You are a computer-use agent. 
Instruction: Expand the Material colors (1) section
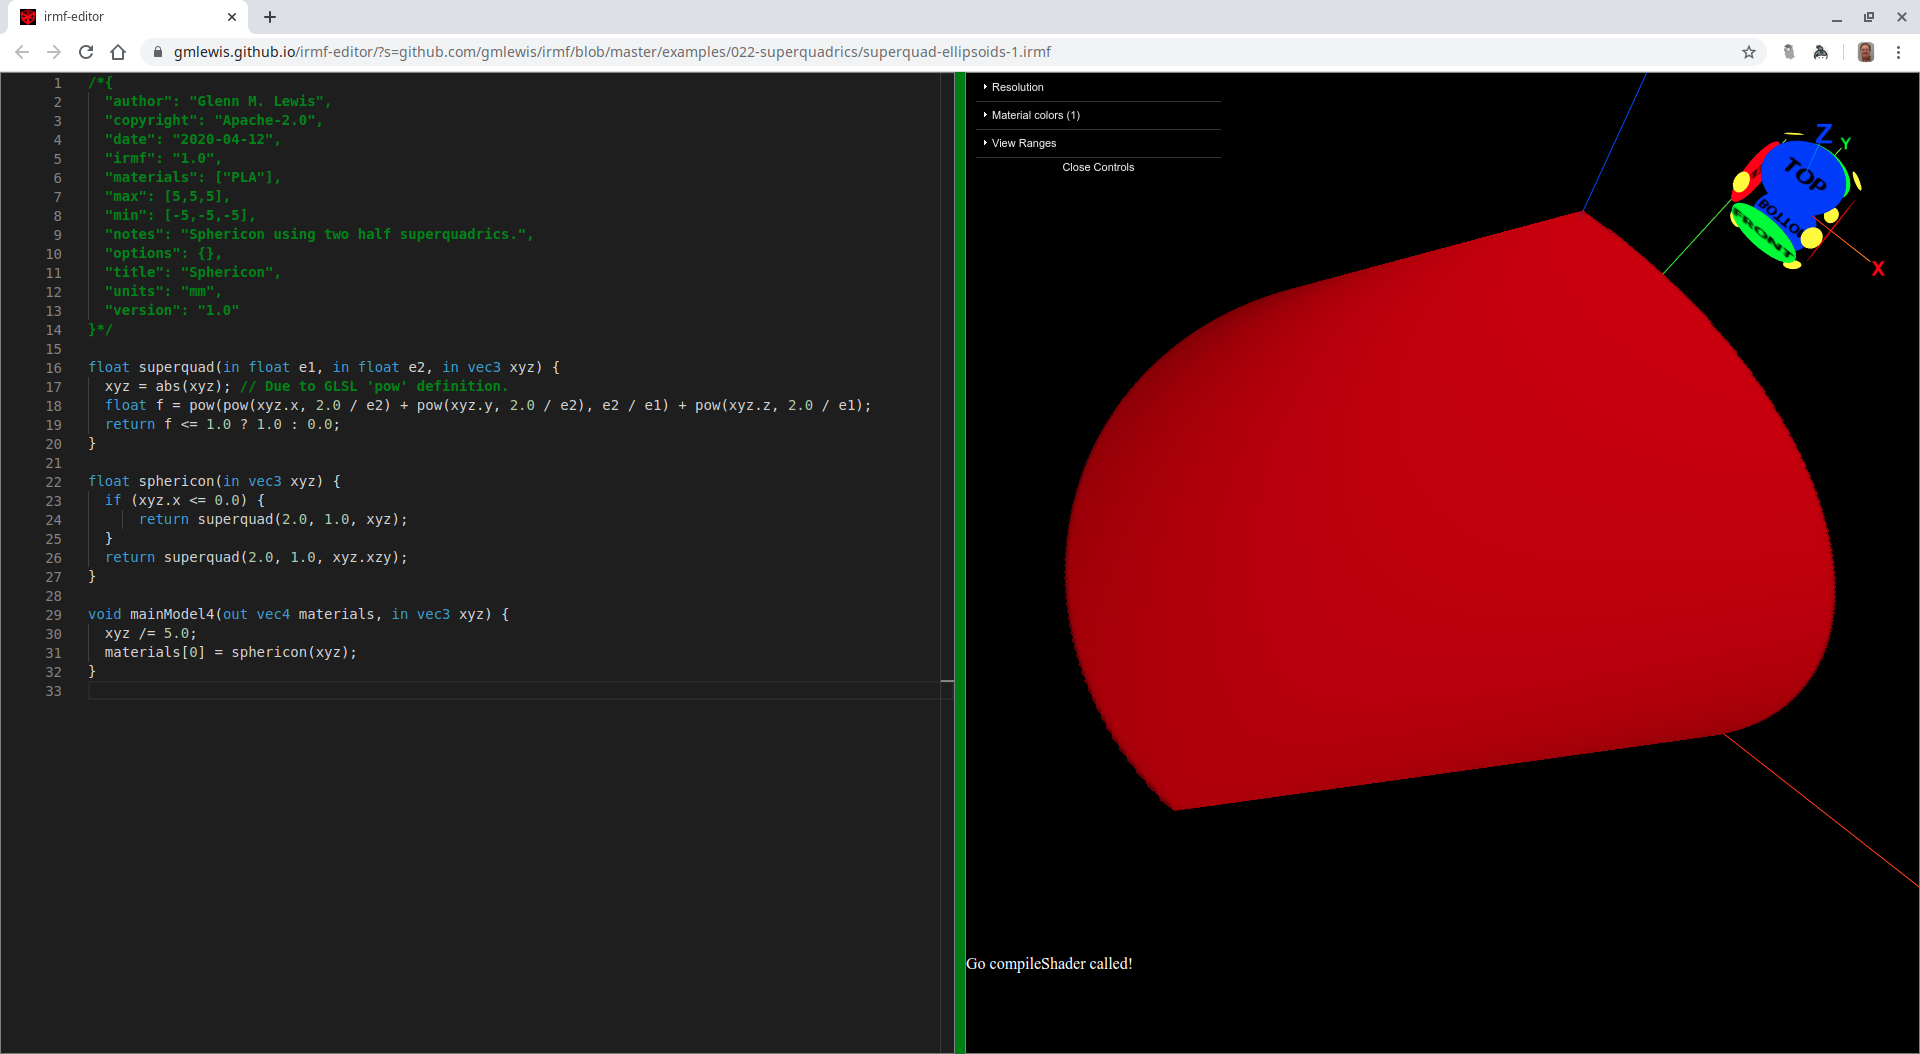pyautogui.click(x=1035, y=115)
